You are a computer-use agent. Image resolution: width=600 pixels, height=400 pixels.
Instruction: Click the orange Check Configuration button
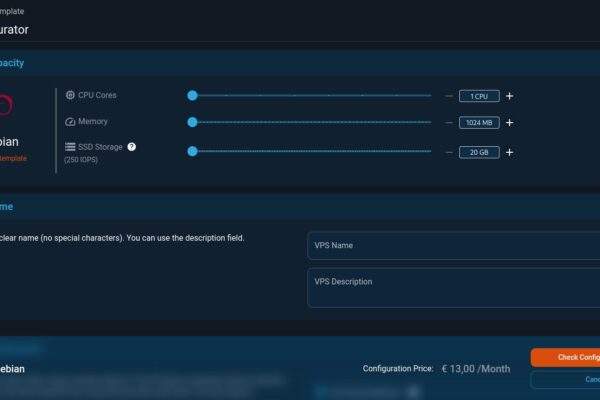coord(565,358)
